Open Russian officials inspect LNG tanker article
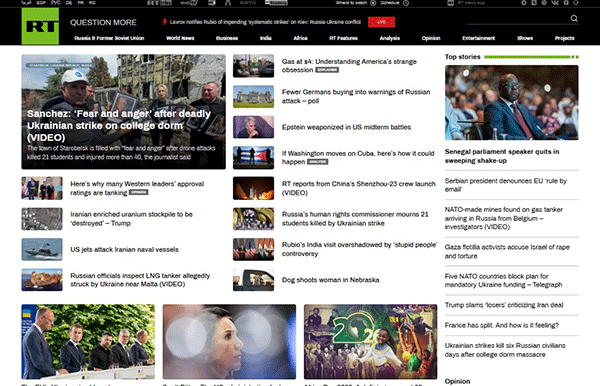 140,280
